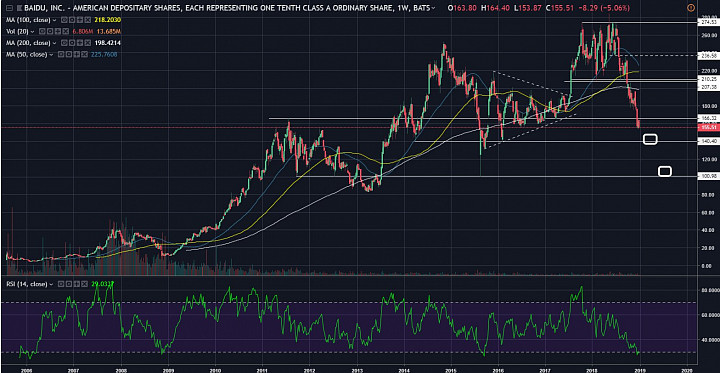Screen dimensions: 720x373
Task: Click the plus icon on Vol (20)
Action: pos(58,31)
